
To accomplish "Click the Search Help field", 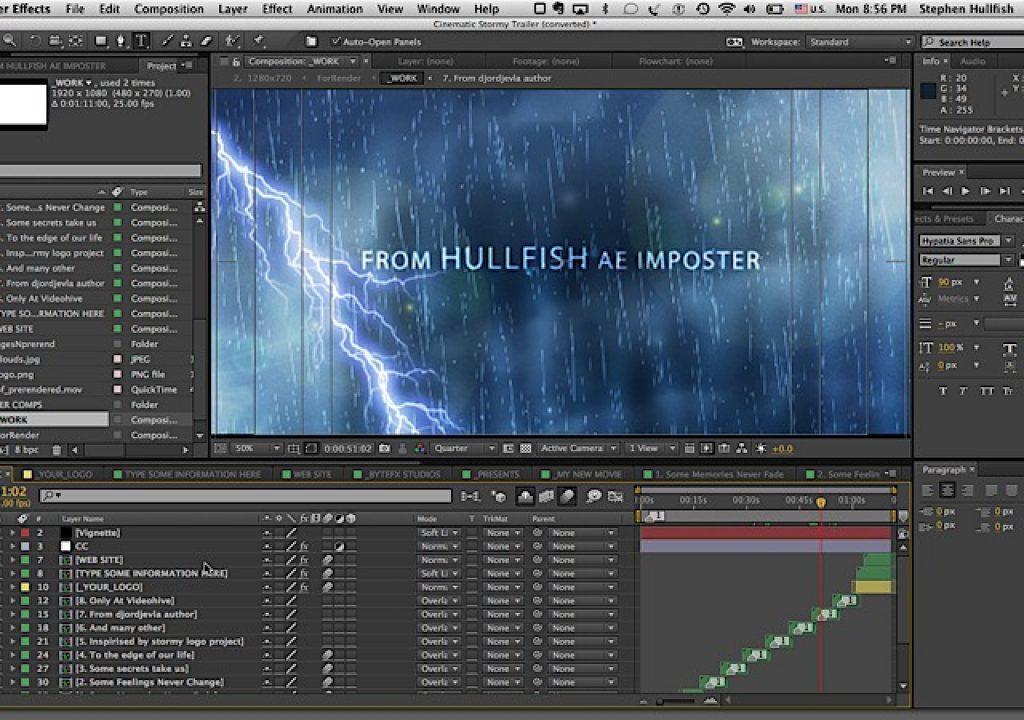I will [x=972, y=42].
